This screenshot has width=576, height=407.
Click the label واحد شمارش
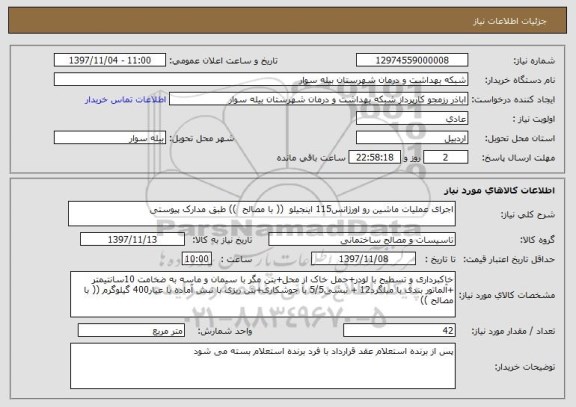tap(225, 331)
